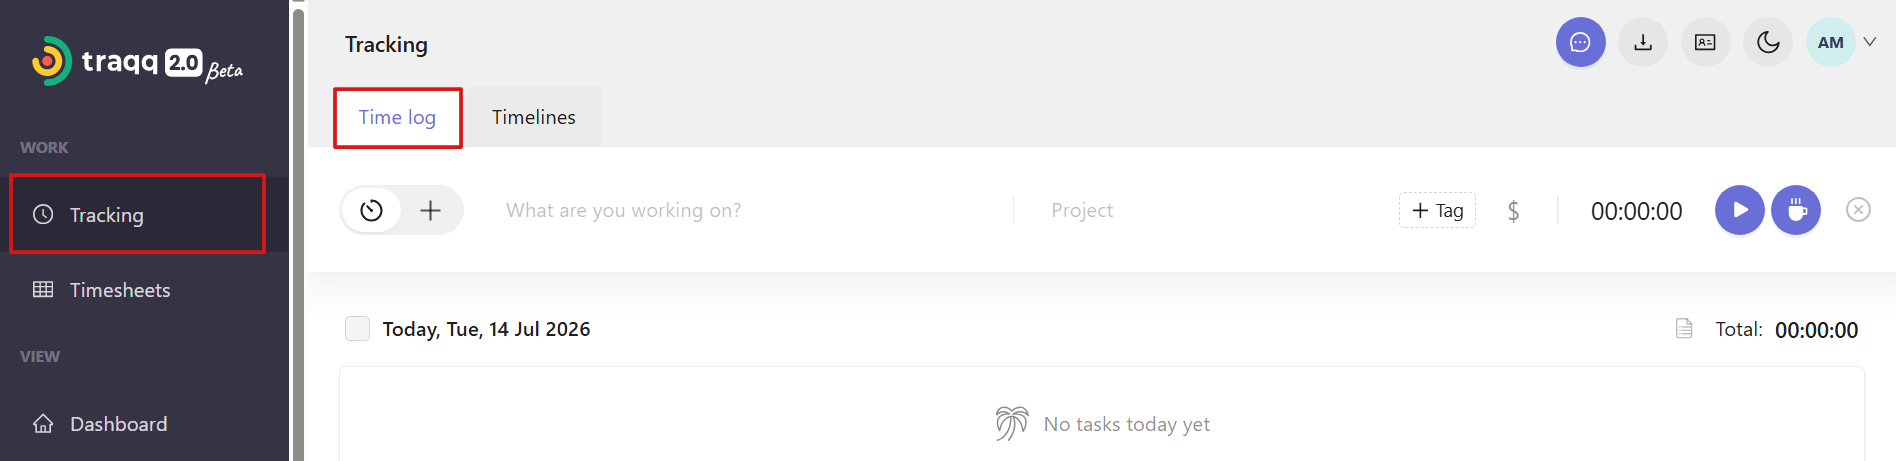Expand the account menu chevron

point(1869,42)
